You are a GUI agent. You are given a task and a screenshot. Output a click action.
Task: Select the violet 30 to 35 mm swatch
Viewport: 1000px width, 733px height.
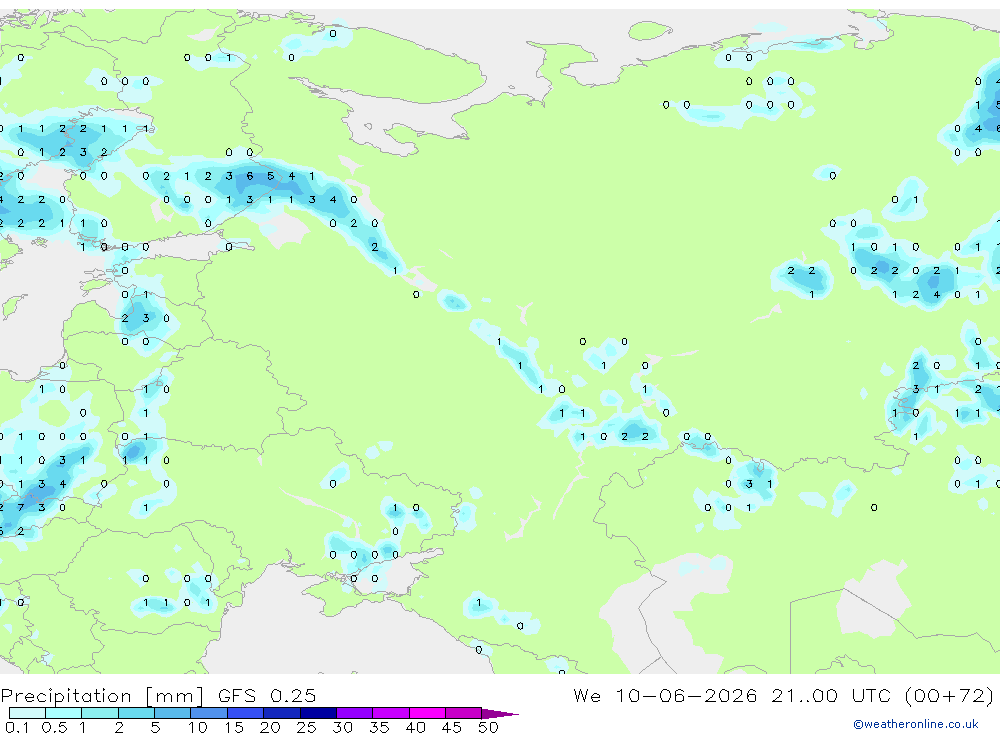(354, 713)
